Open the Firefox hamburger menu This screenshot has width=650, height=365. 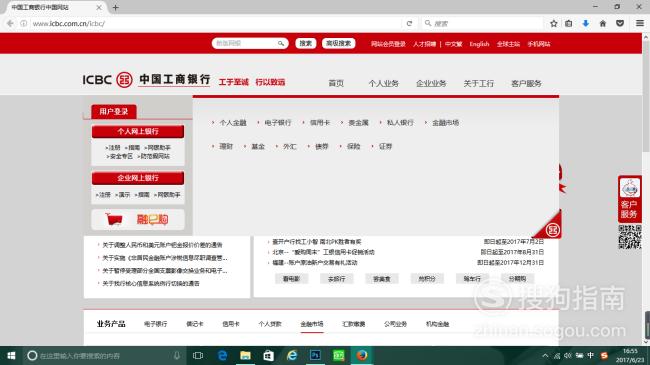coord(640,24)
